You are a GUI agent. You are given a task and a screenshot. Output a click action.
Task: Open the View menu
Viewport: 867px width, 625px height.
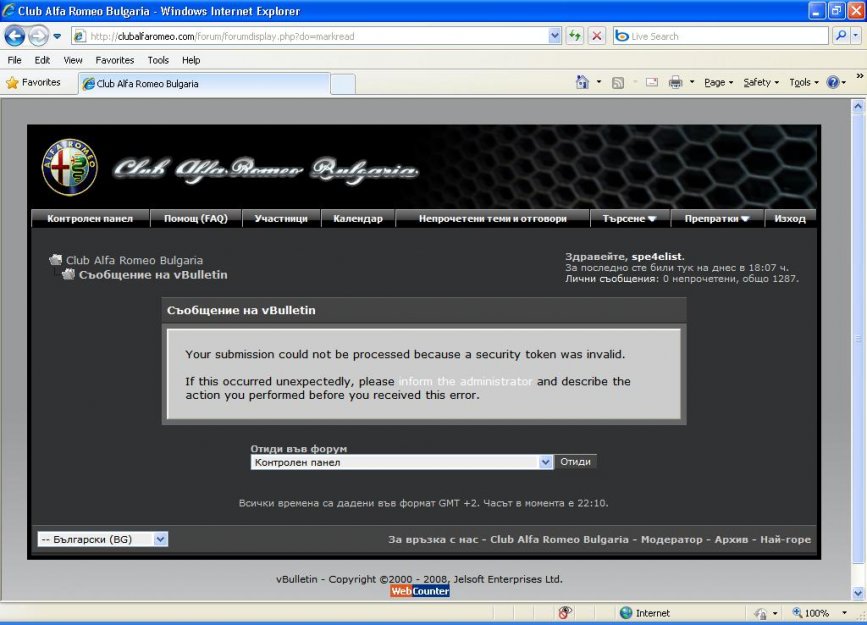[73, 60]
